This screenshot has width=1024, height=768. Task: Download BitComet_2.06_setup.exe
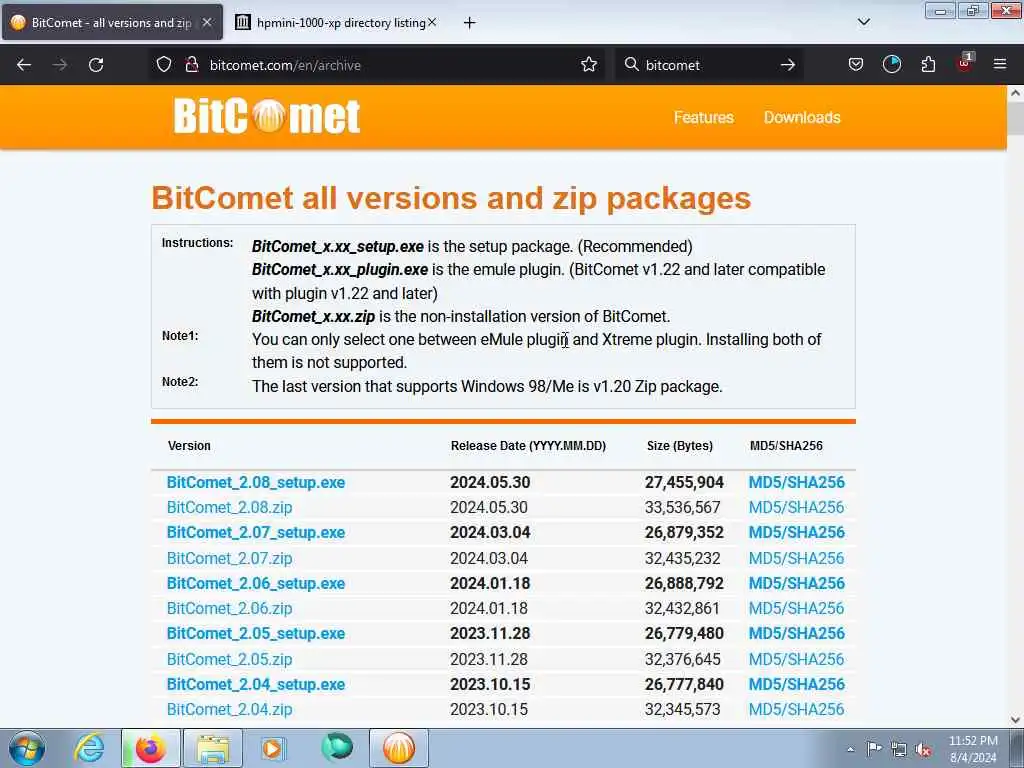pos(256,584)
